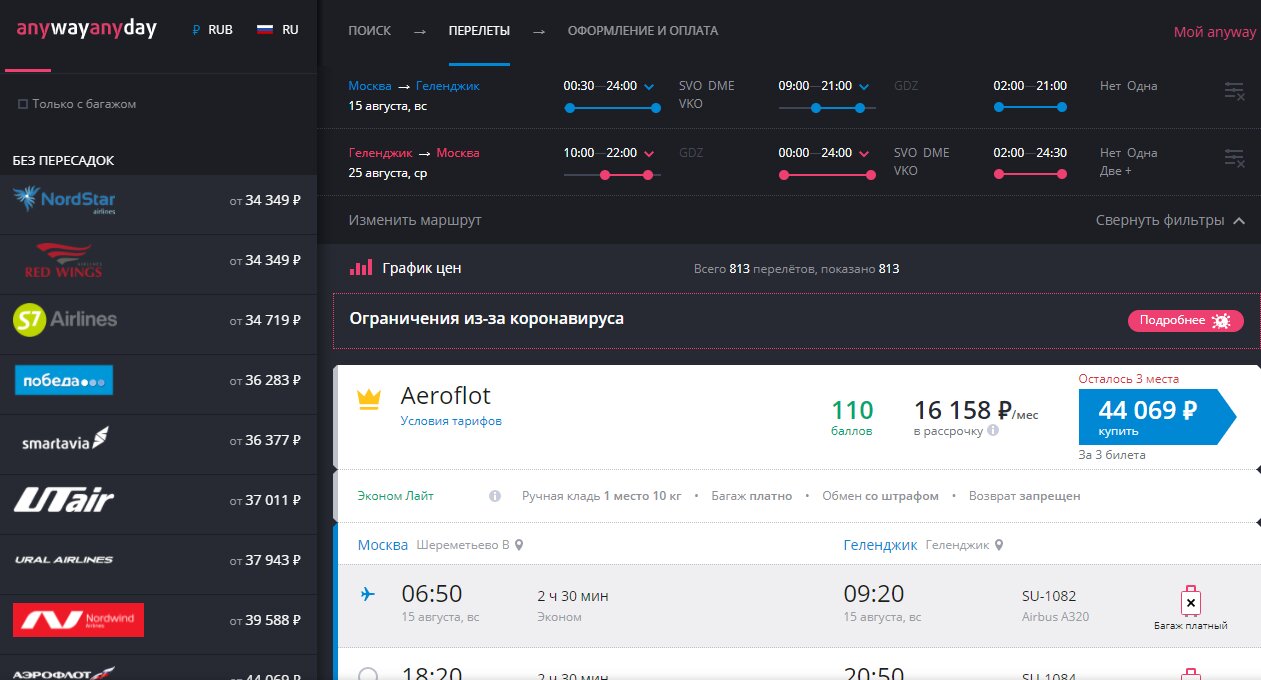Toggle return SVO airport filter
This screenshot has height=680, width=1261.
coord(907,153)
